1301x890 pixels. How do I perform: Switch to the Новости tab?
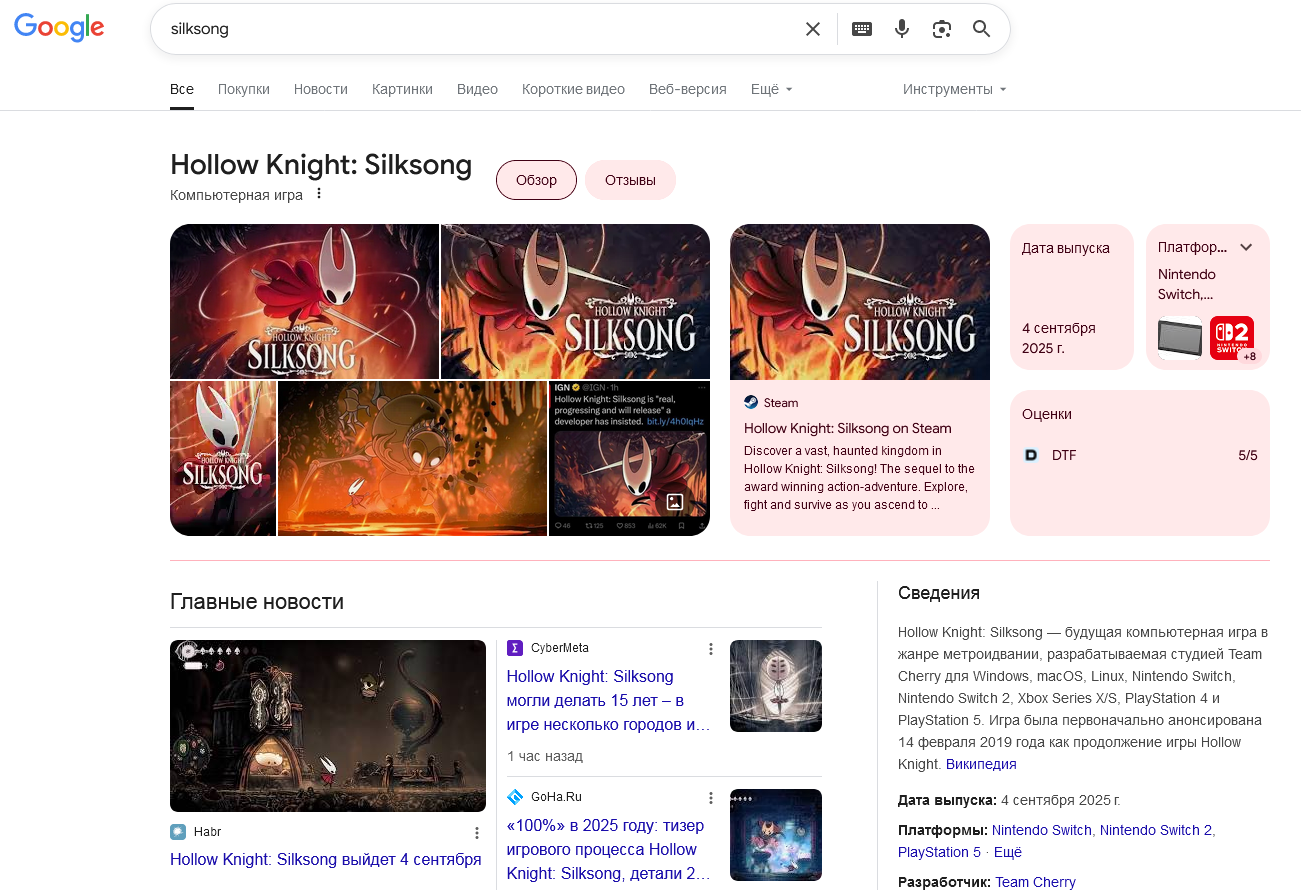[x=321, y=89]
